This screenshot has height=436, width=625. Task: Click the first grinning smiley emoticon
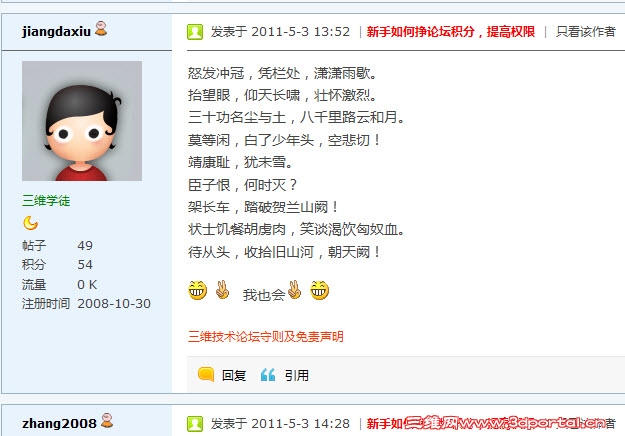click(197, 290)
